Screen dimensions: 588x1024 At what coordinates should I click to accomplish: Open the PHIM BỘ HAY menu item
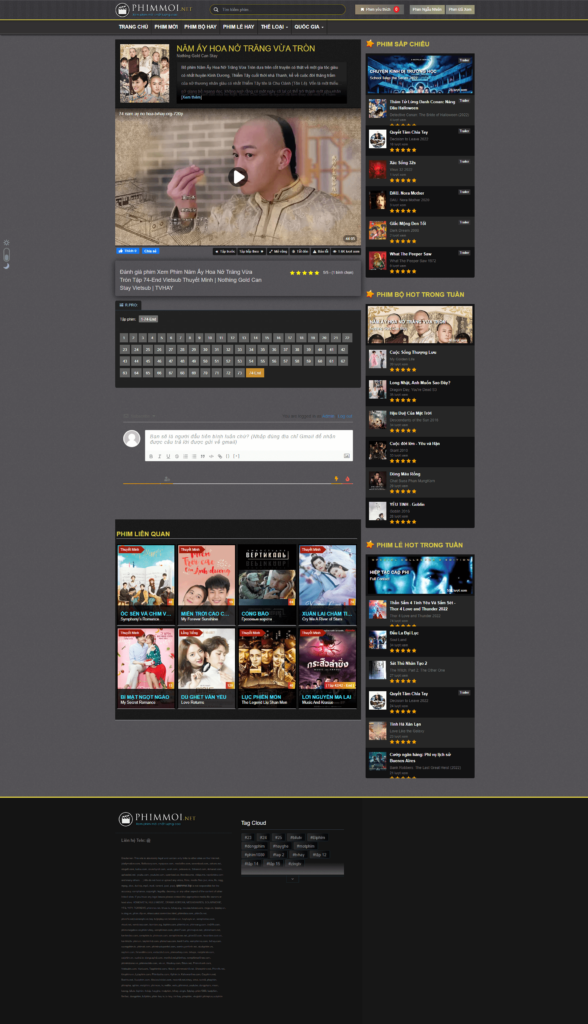pos(200,27)
